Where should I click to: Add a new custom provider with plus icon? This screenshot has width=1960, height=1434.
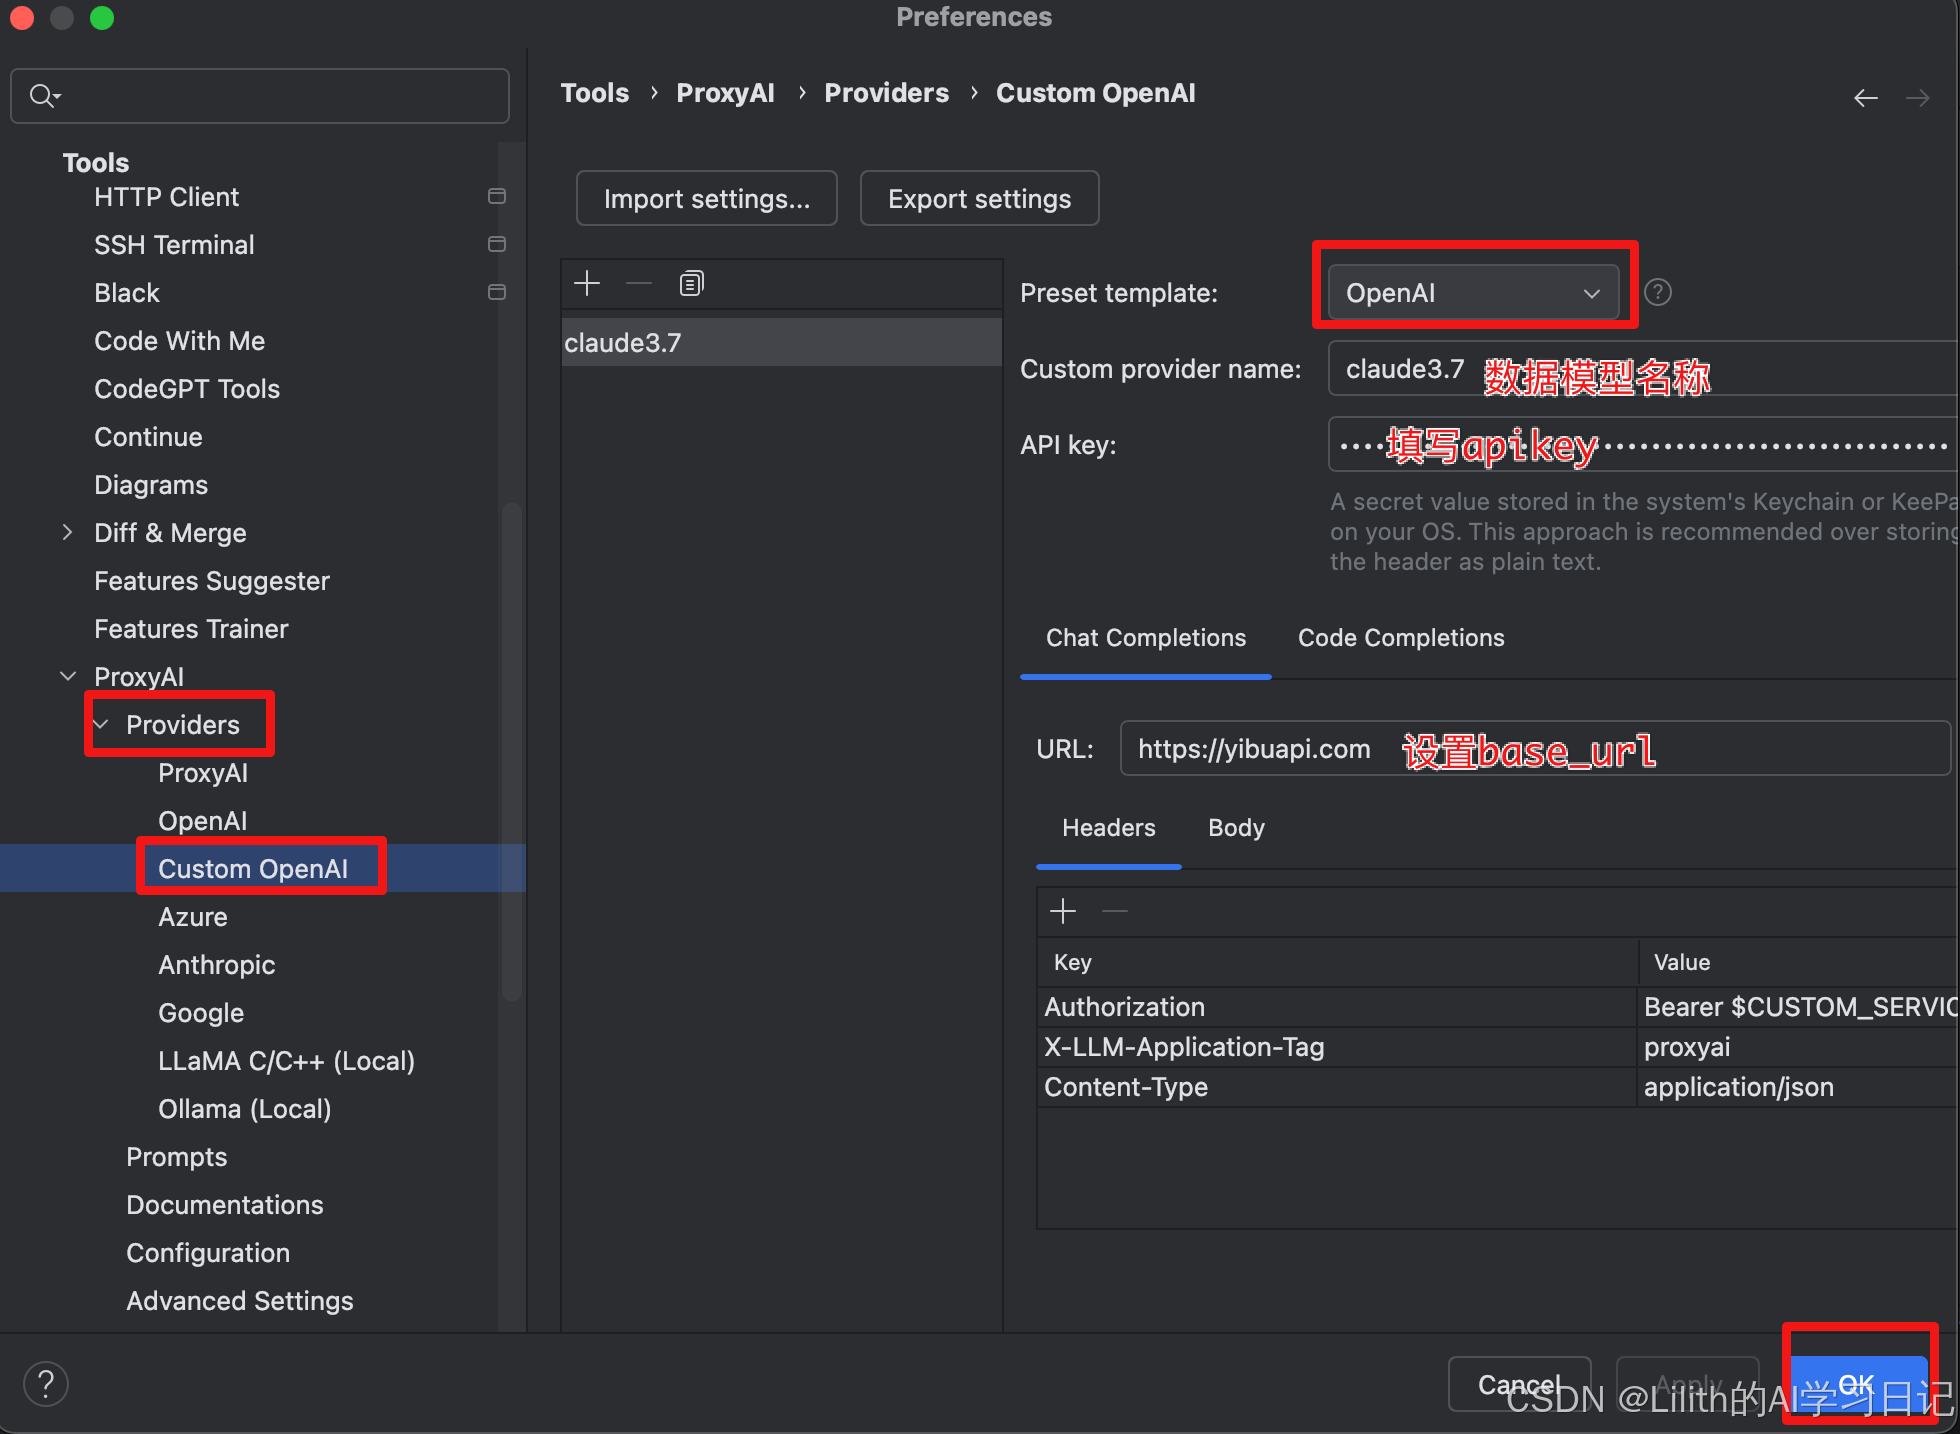pyautogui.click(x=587, y=284)
